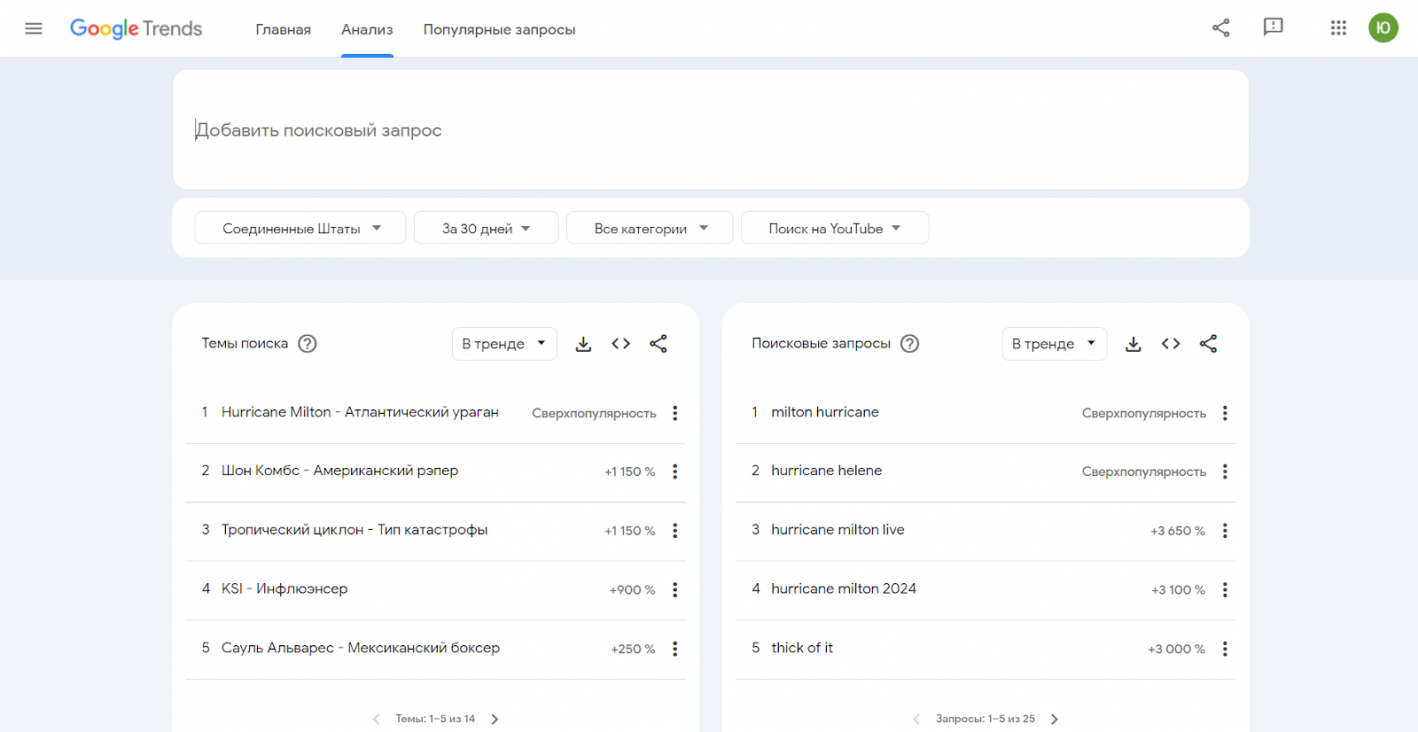Open the Популярные запросы tab
Screen dimensions: 1418x732
(x=499, y=30)
